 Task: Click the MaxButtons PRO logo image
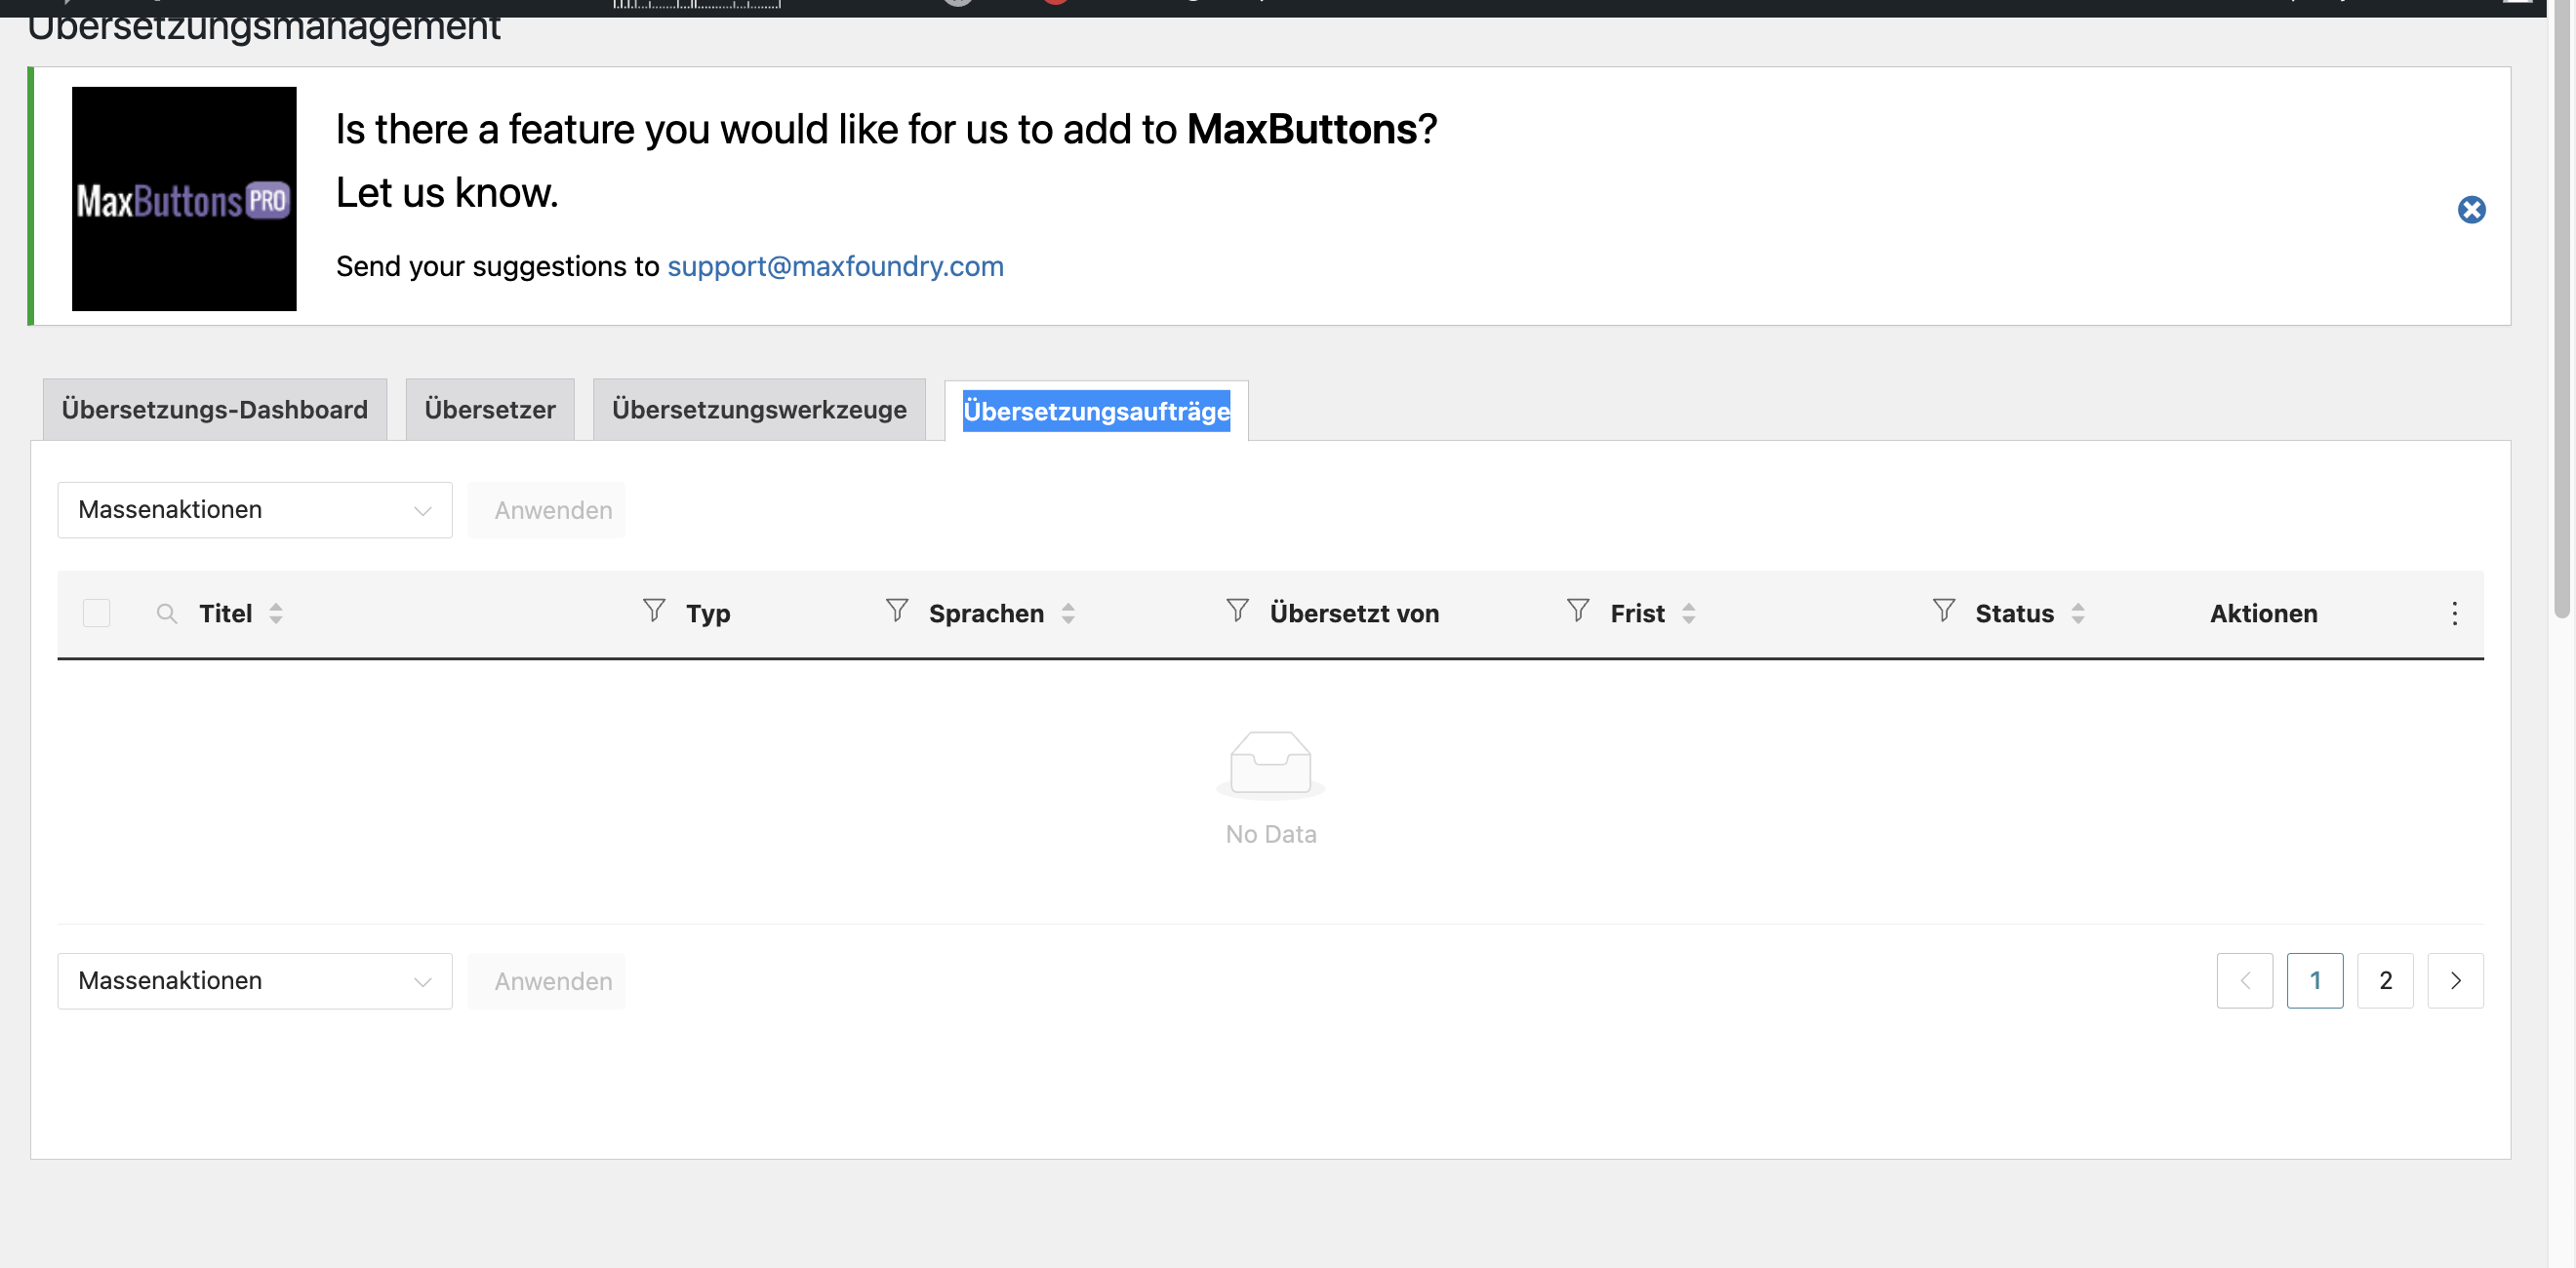184,199
